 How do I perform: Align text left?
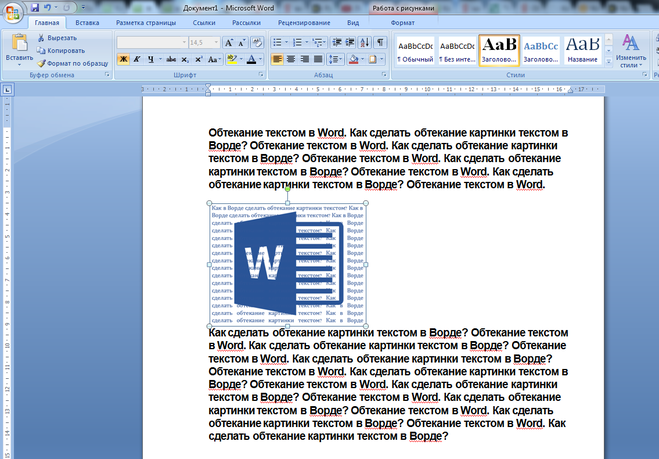[277, 59]
